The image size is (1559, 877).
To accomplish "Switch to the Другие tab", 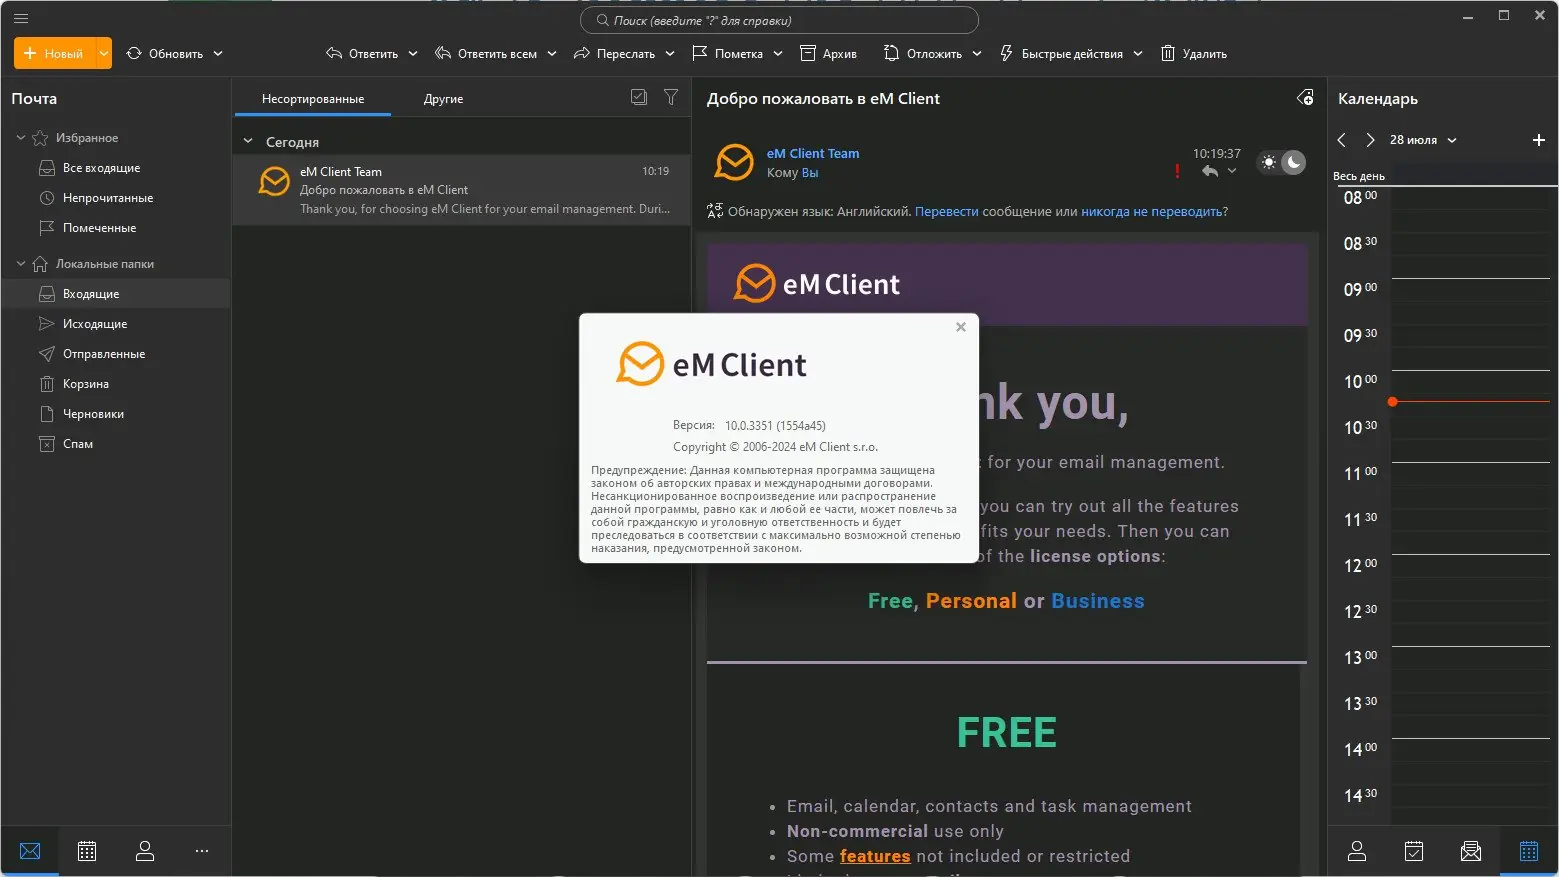I will (443, 99).
